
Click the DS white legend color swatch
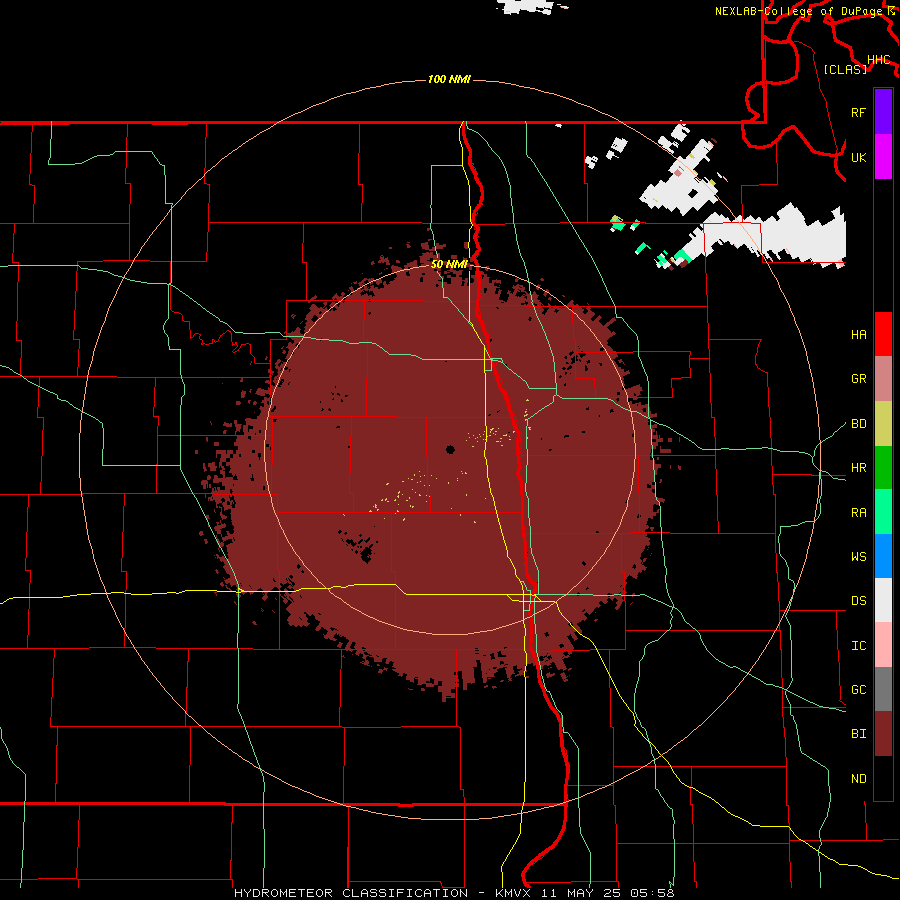(883, 600)
